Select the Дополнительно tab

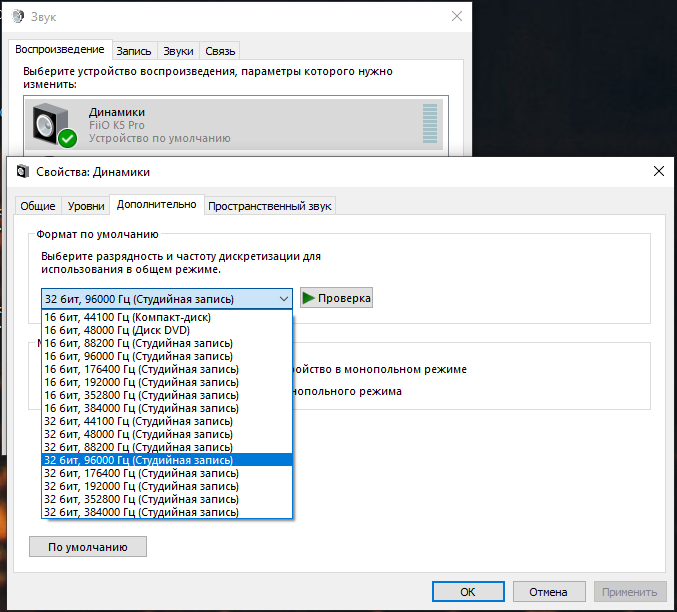pos(157,204)
